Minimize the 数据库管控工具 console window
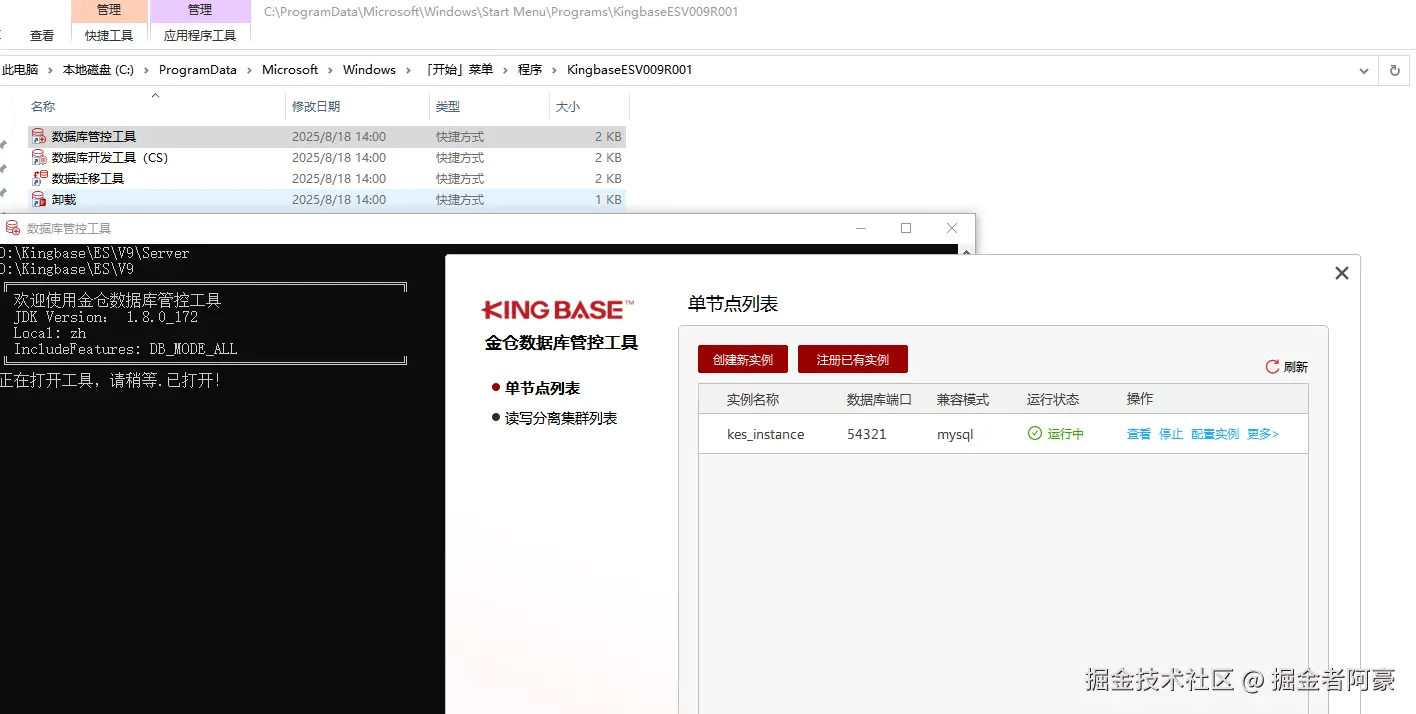The height and width of the screenshot is (714, 1416). tap(861, 228)
